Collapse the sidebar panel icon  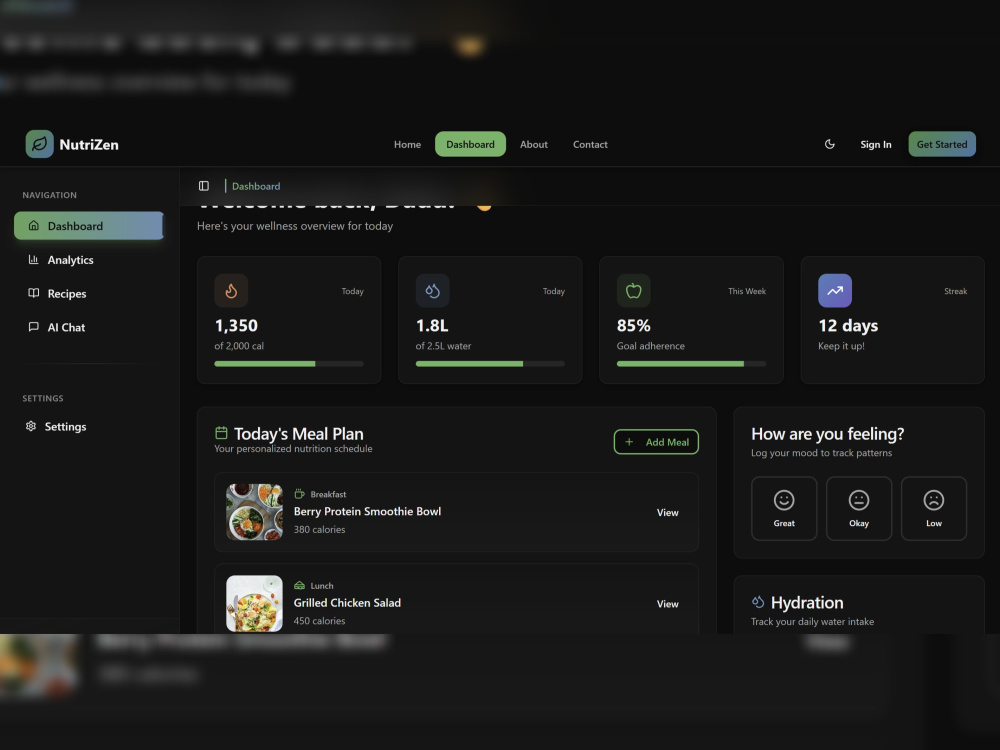204,186
